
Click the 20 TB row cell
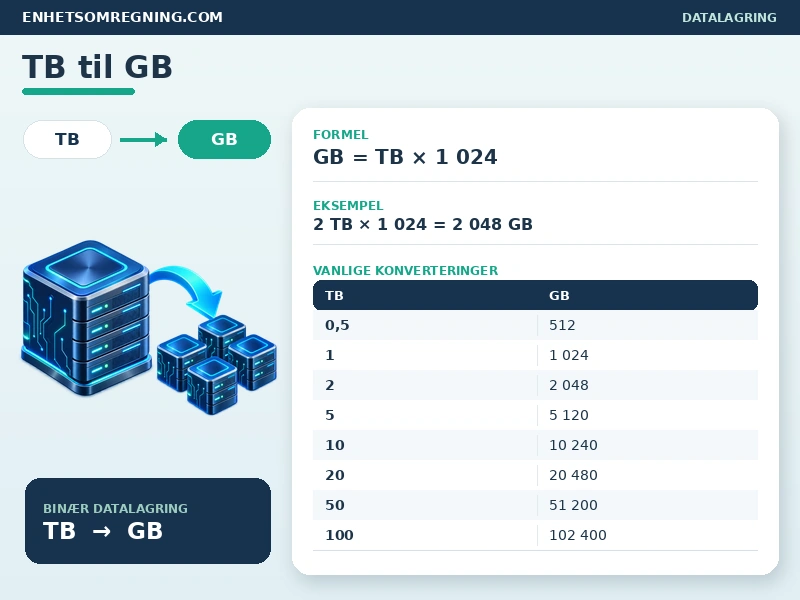(335, 475)
